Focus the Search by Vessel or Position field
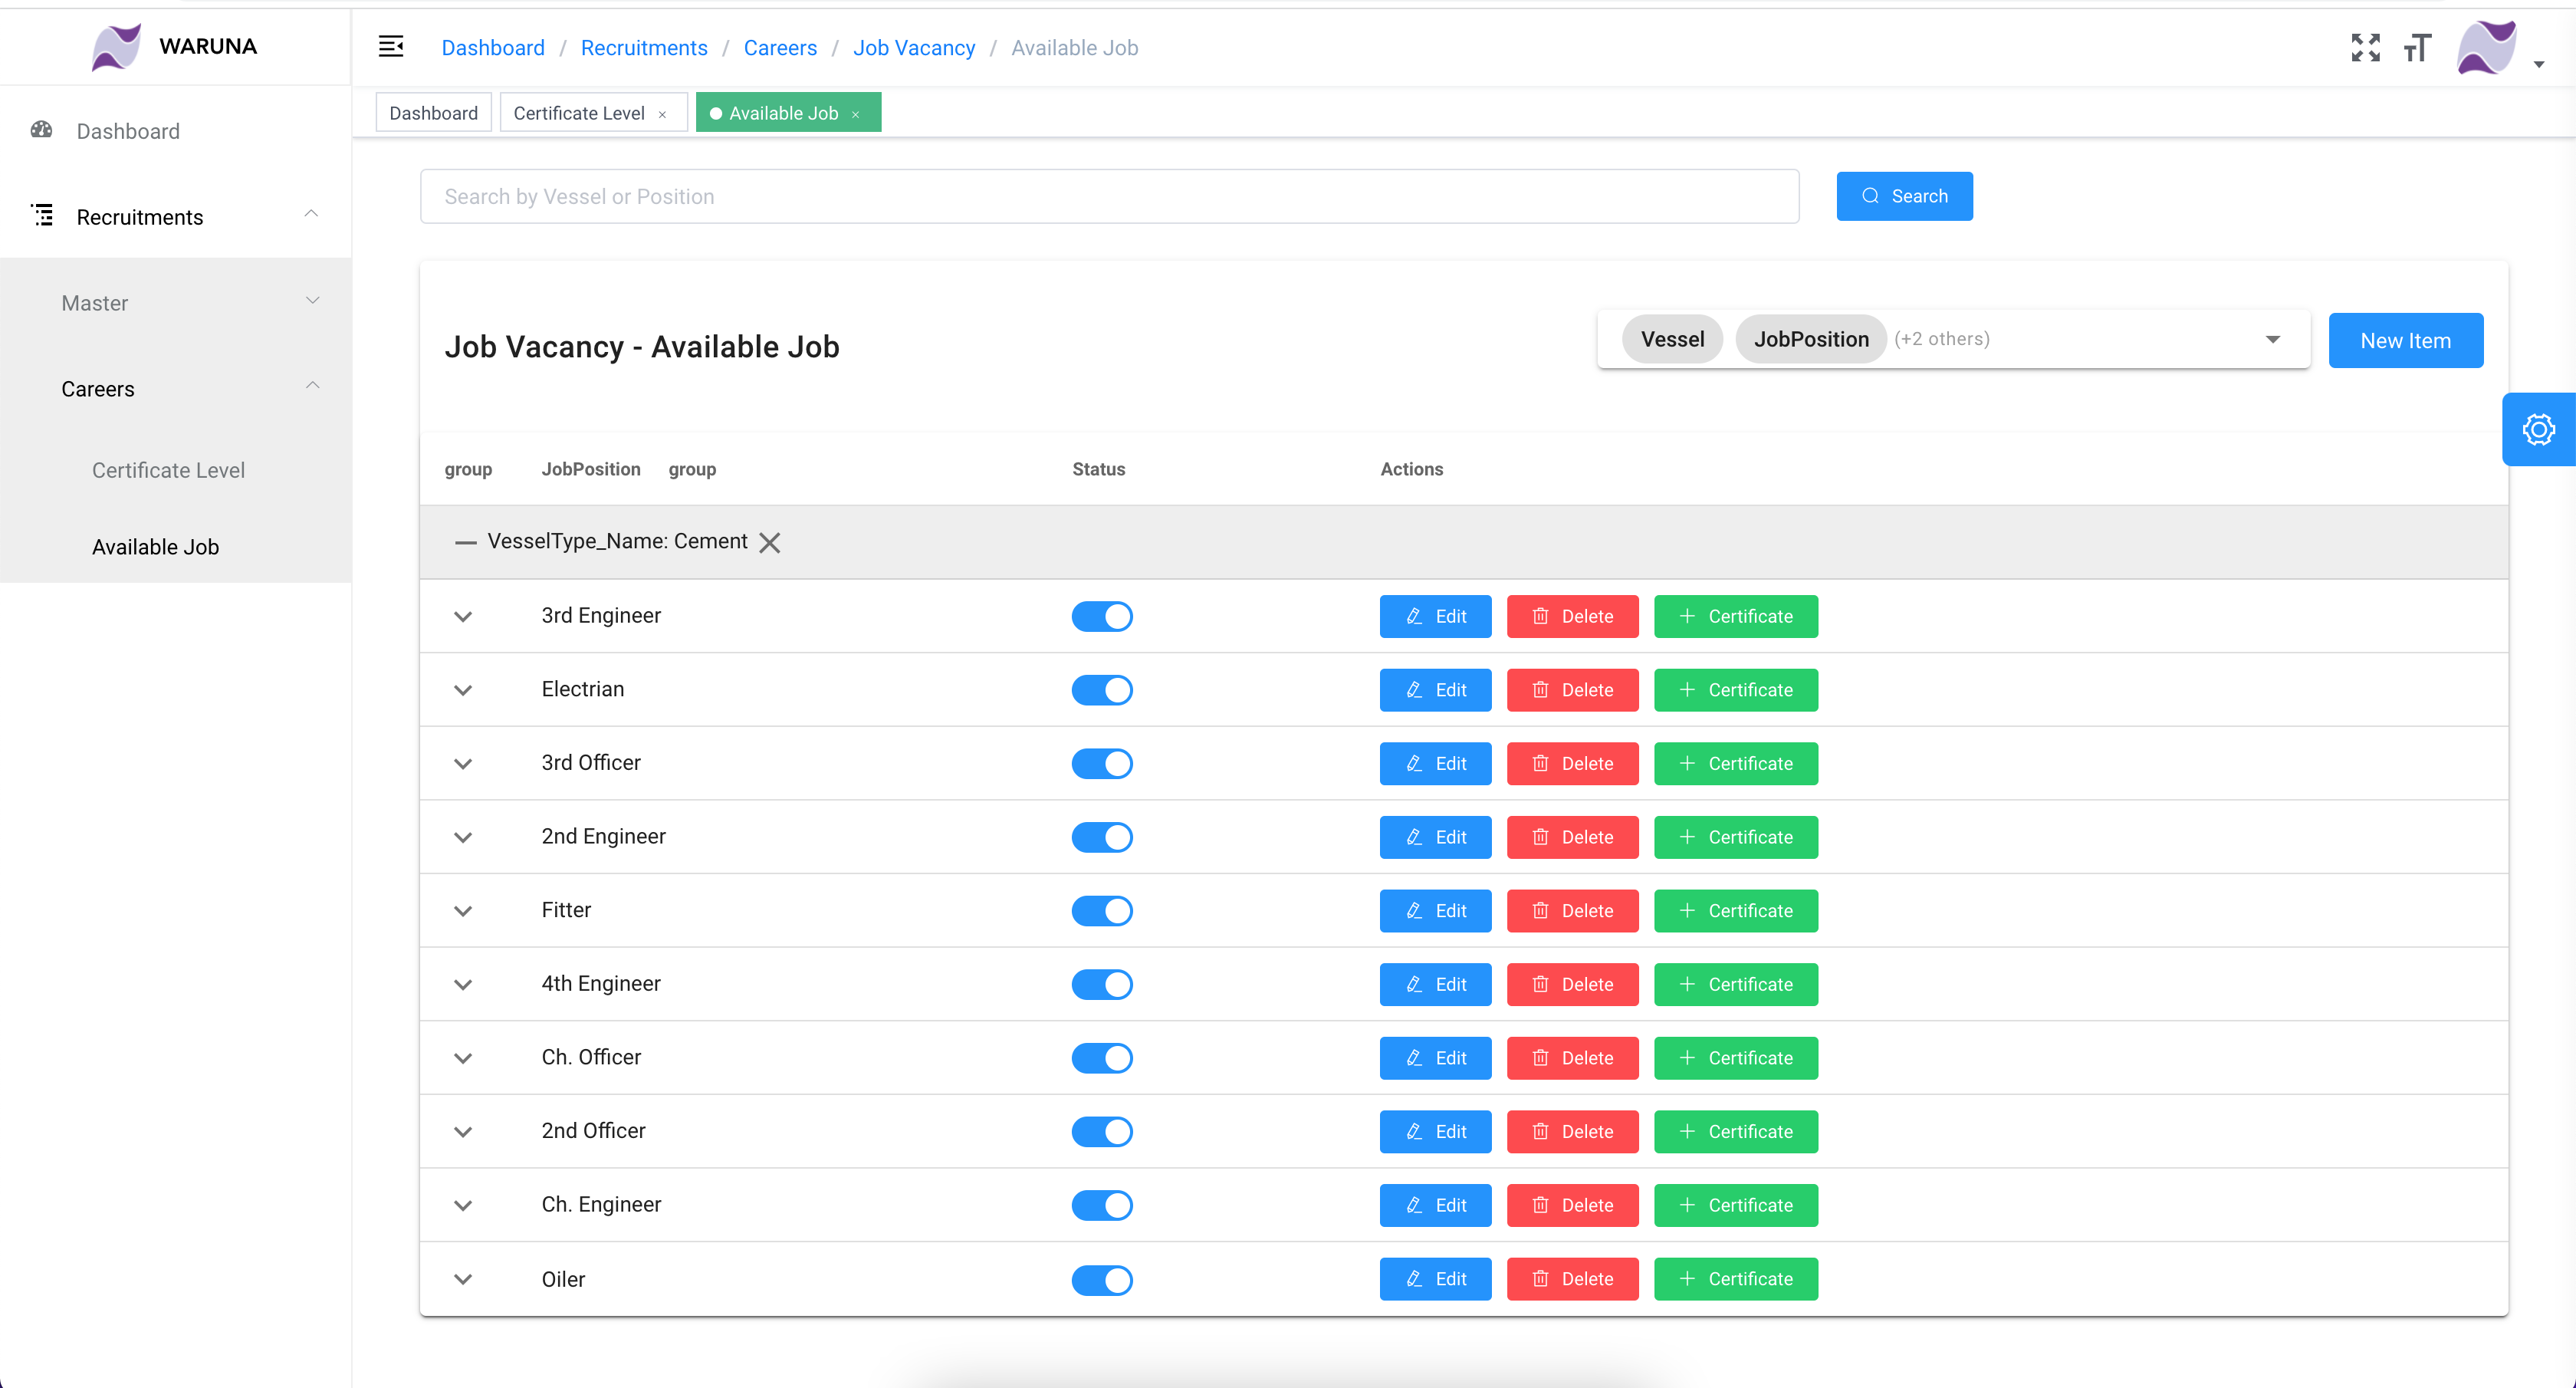This screenshot has width=2576, height=1388. [x=1108, y=197]
